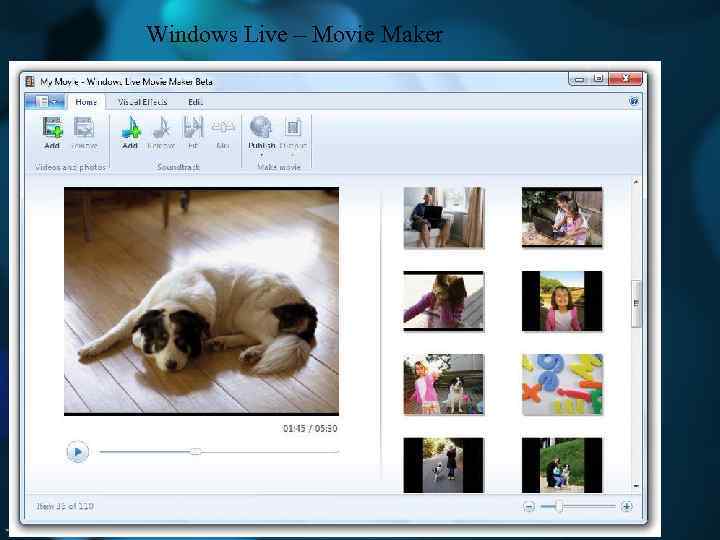
Task: Click the Mix soundtrack icon
Action: 223,128
